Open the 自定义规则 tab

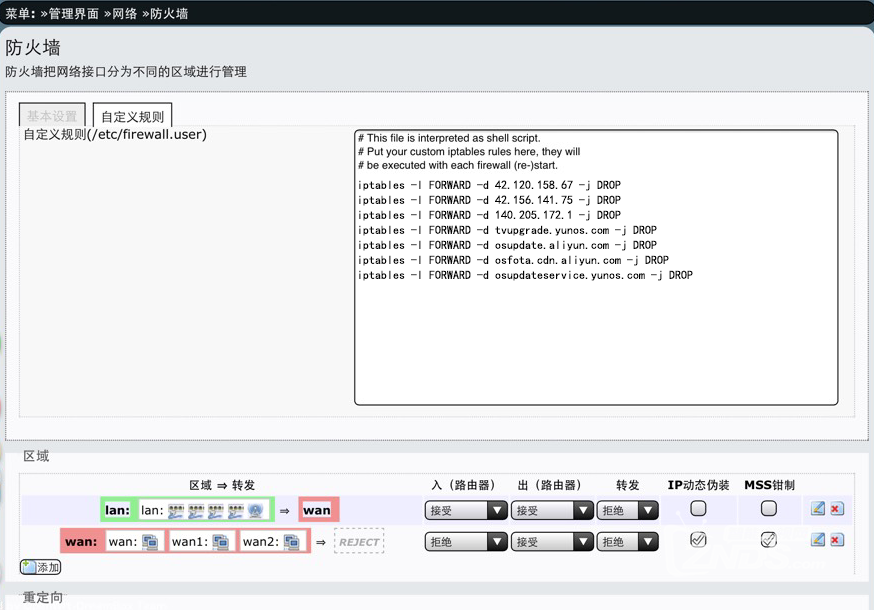point(132,115)
